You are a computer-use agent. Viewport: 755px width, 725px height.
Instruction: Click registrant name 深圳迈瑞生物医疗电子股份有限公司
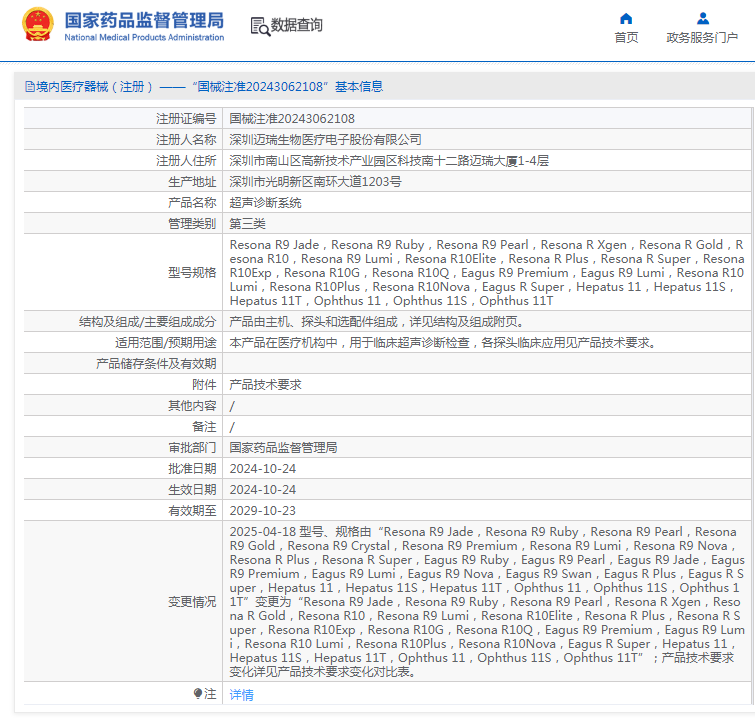point(325,140)
